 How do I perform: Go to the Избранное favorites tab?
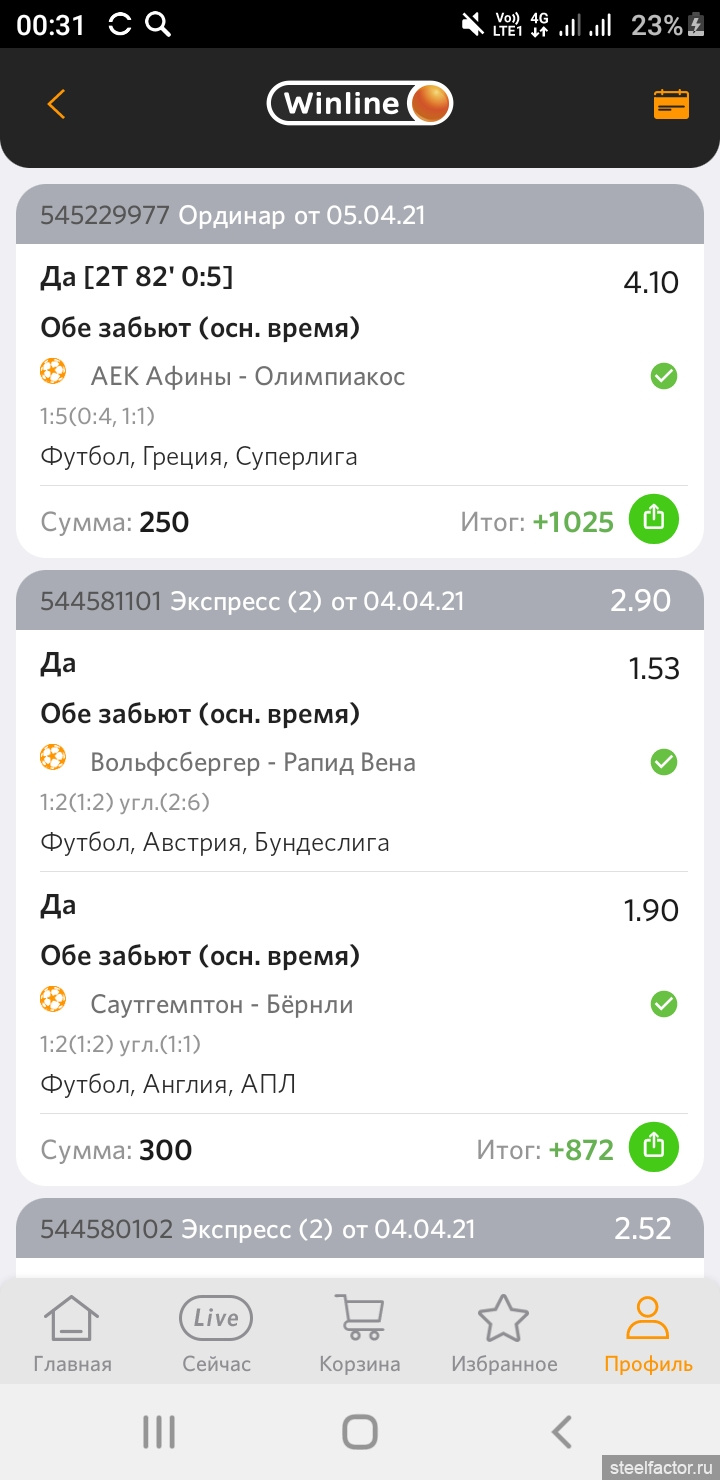point(504,1334)
